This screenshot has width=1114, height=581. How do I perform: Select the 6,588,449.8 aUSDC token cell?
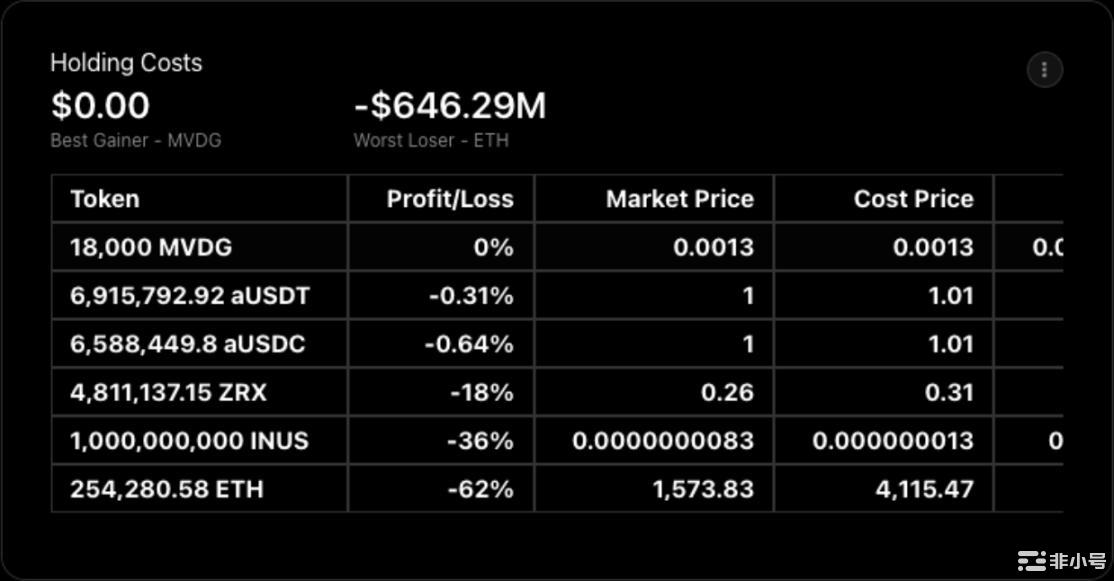tap(188, 344)
